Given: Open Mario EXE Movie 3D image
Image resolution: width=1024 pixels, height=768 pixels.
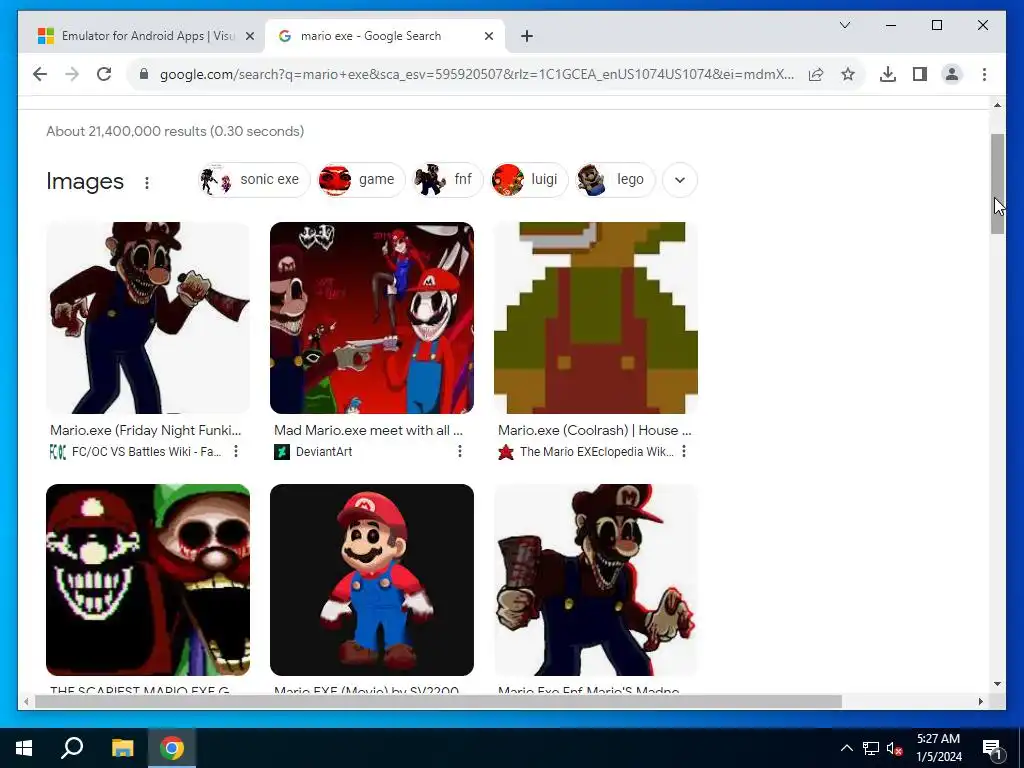Looking at the screenshot, I should pos(372,579).
